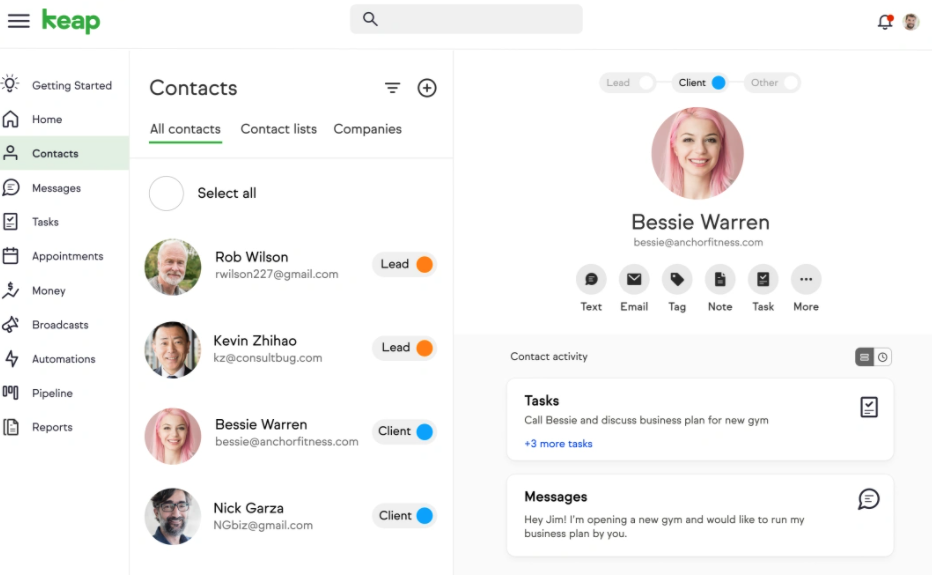
Task: Tick the Select all checkbox circle
Action: [166, 193]
